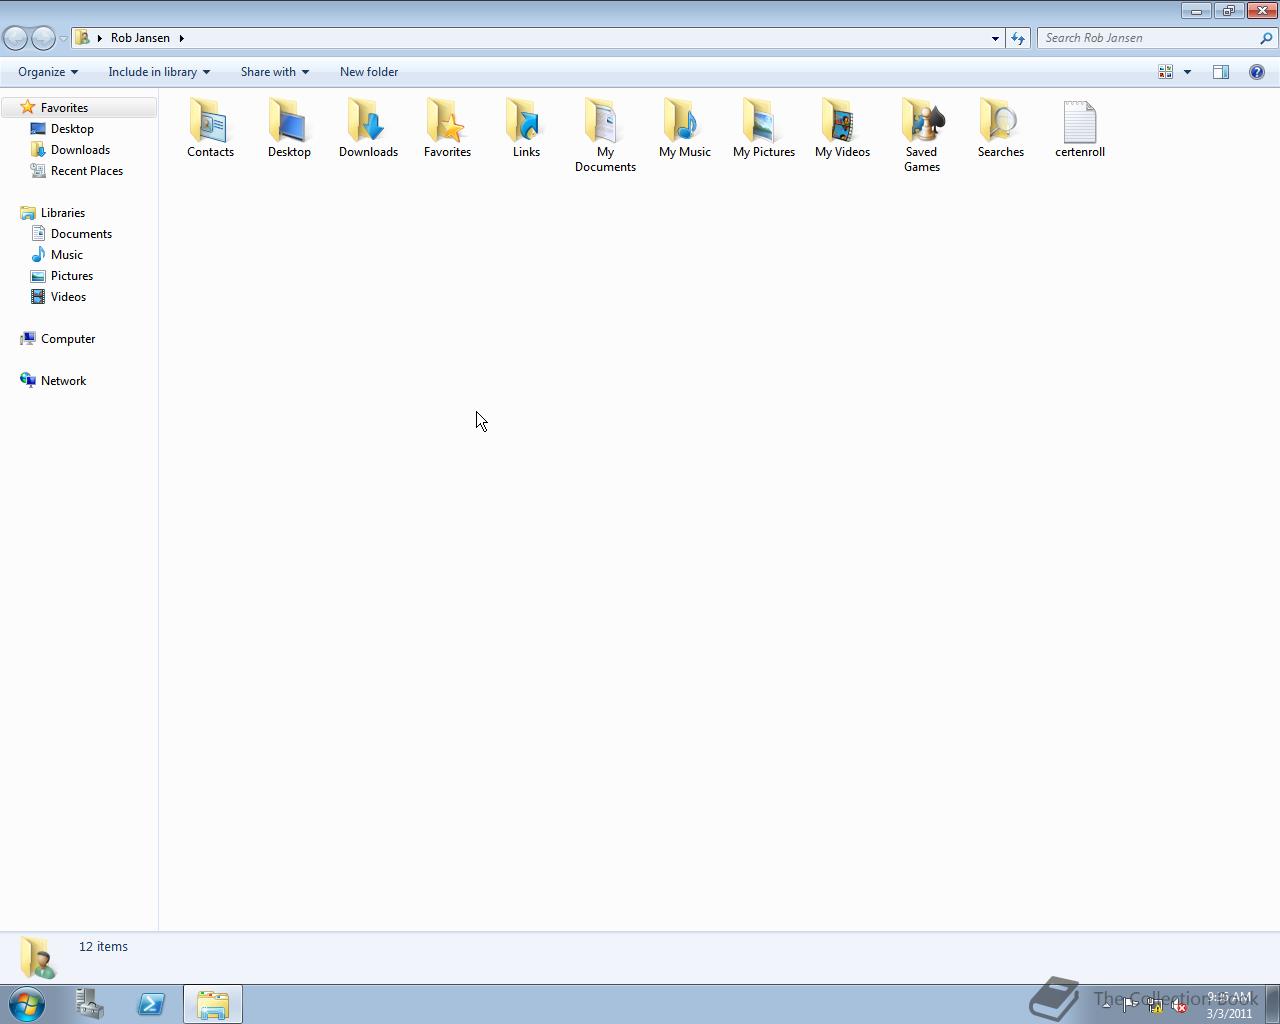Viewport: 1280px width, 1024px height.
Task: Select Downloads under Favorites in sidebar
Action: [80, 150]
